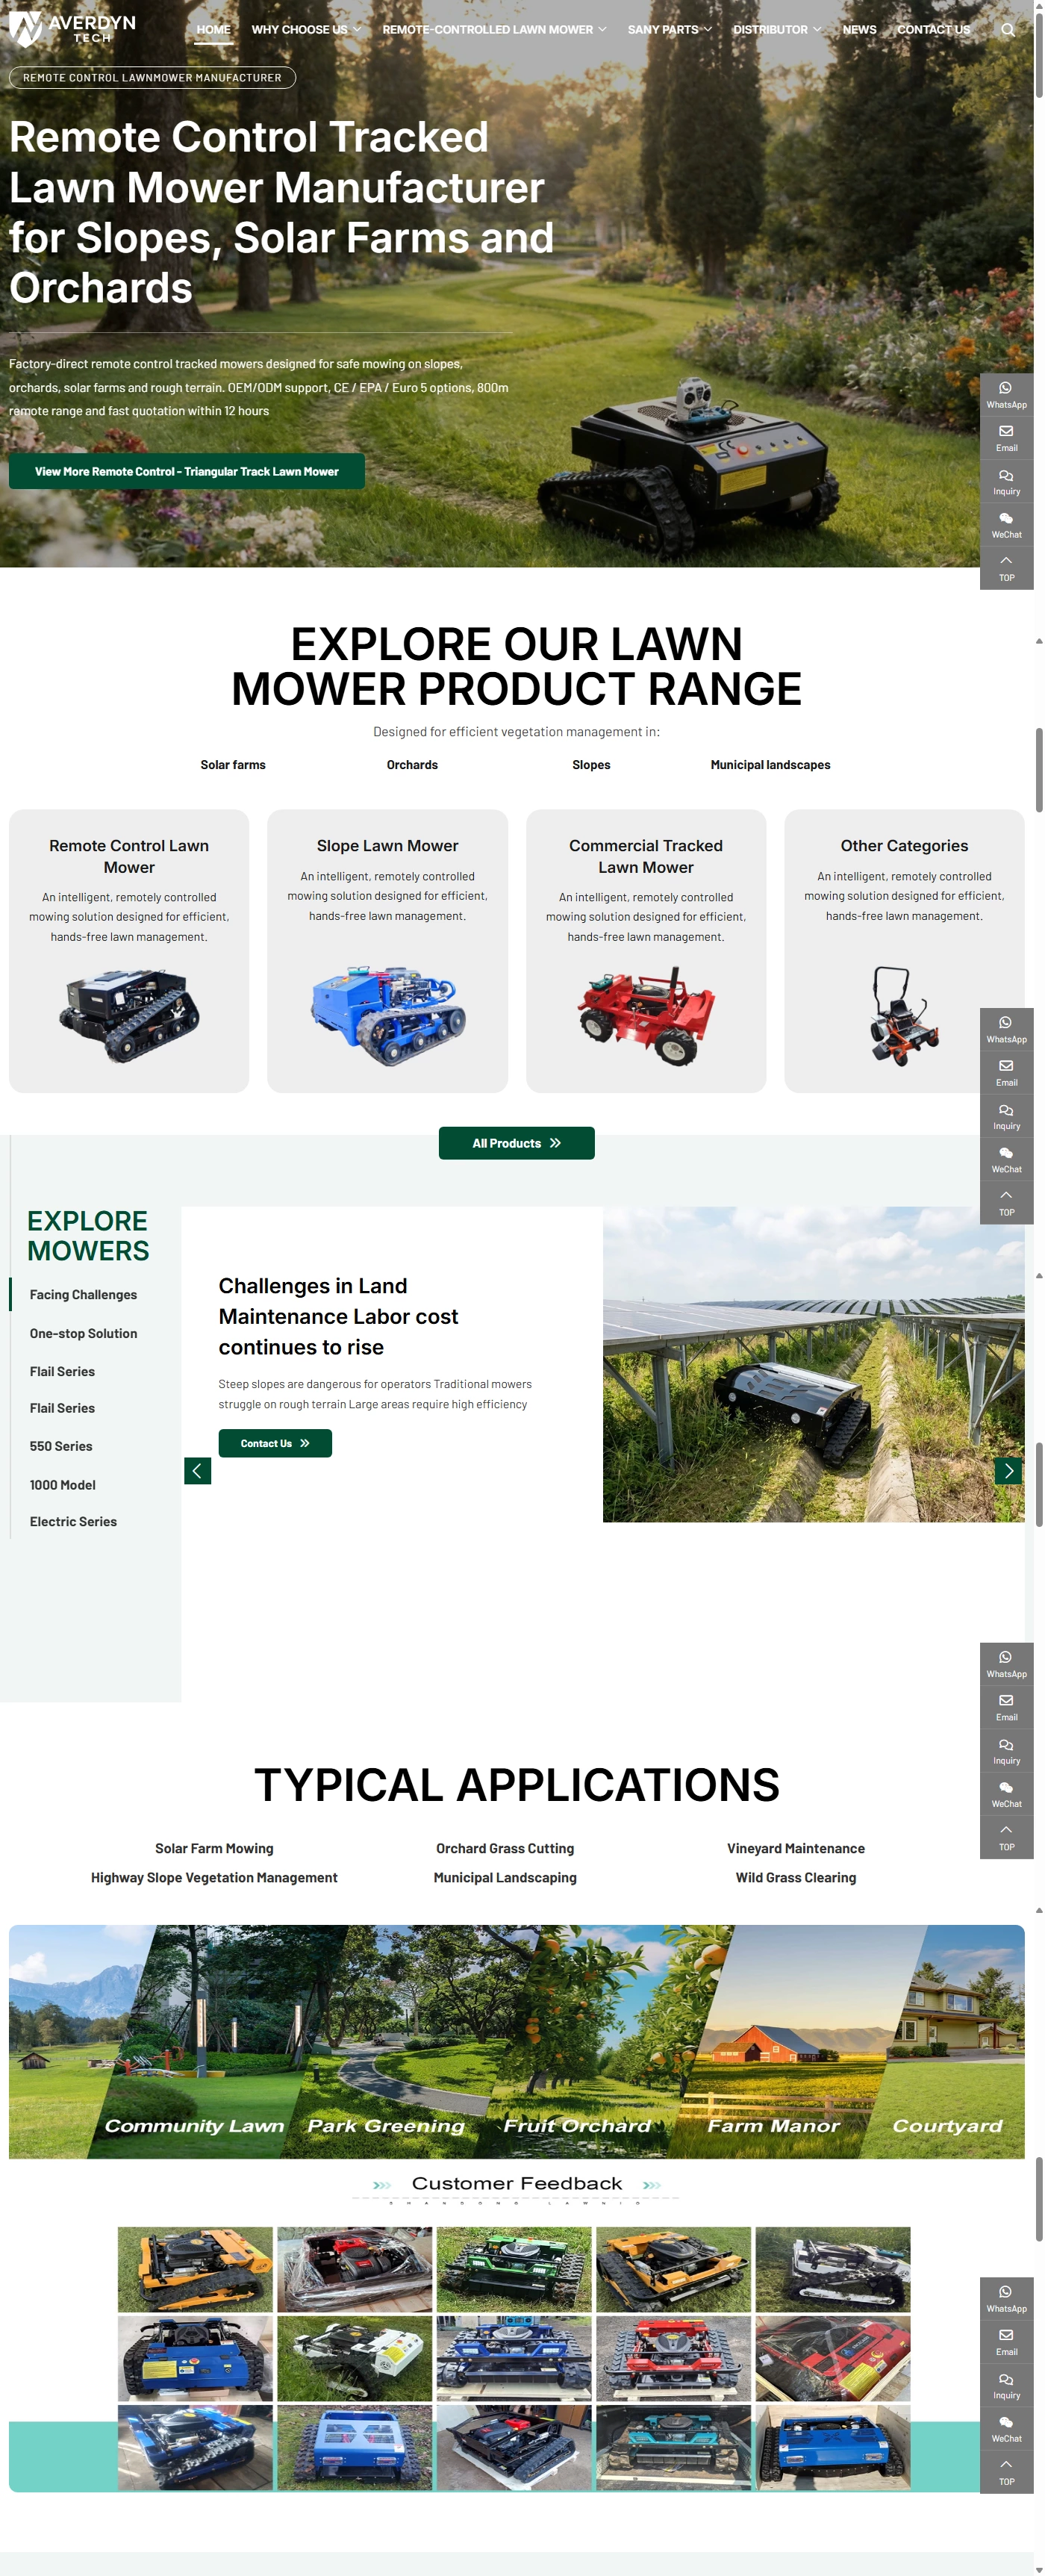Click the All Products button
The height and width of the screenshot is (2576, 1045).
[517, 1144]
